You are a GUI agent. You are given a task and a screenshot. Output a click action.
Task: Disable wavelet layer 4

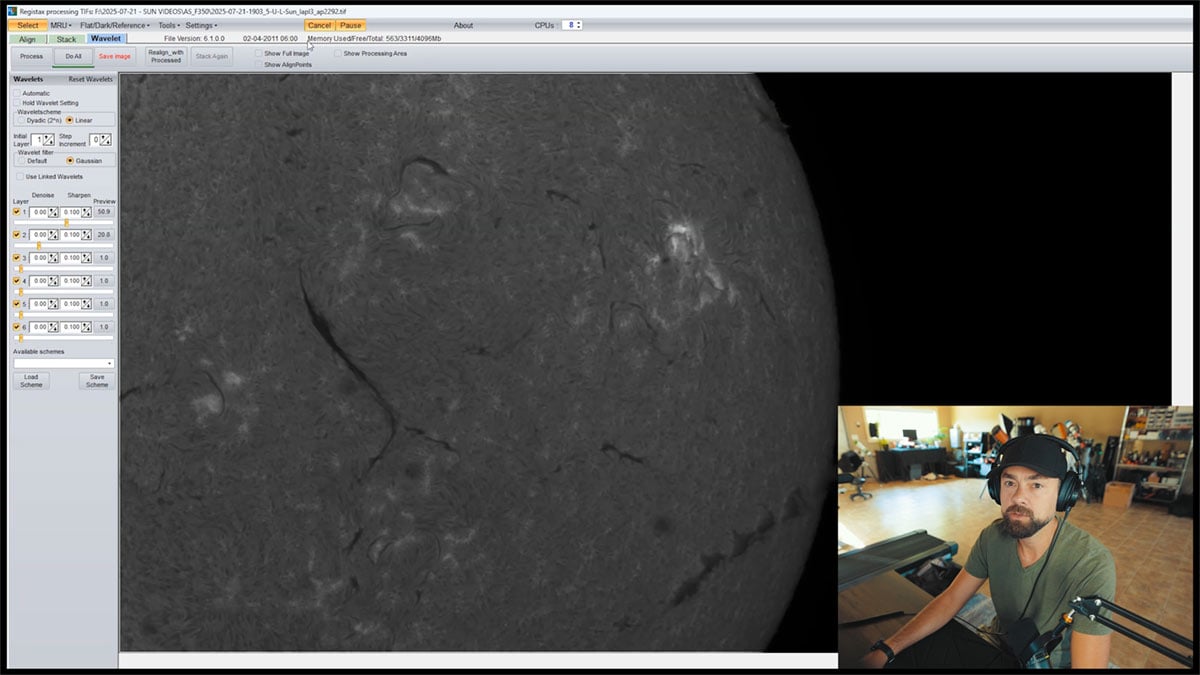point(16,280)
